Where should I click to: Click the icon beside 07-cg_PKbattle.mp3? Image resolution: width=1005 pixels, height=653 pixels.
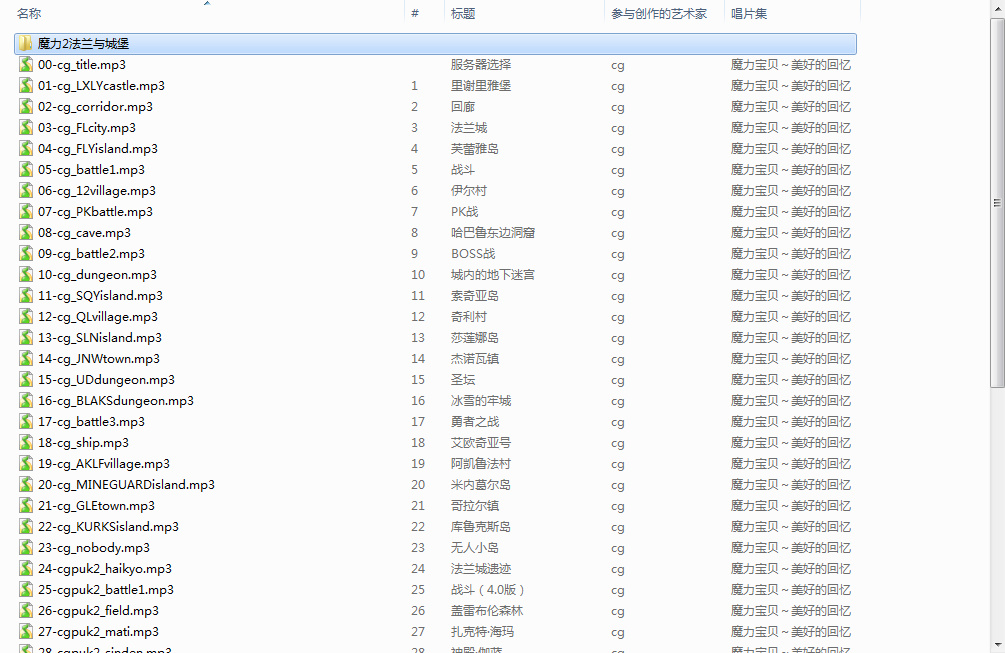(25, 211)
